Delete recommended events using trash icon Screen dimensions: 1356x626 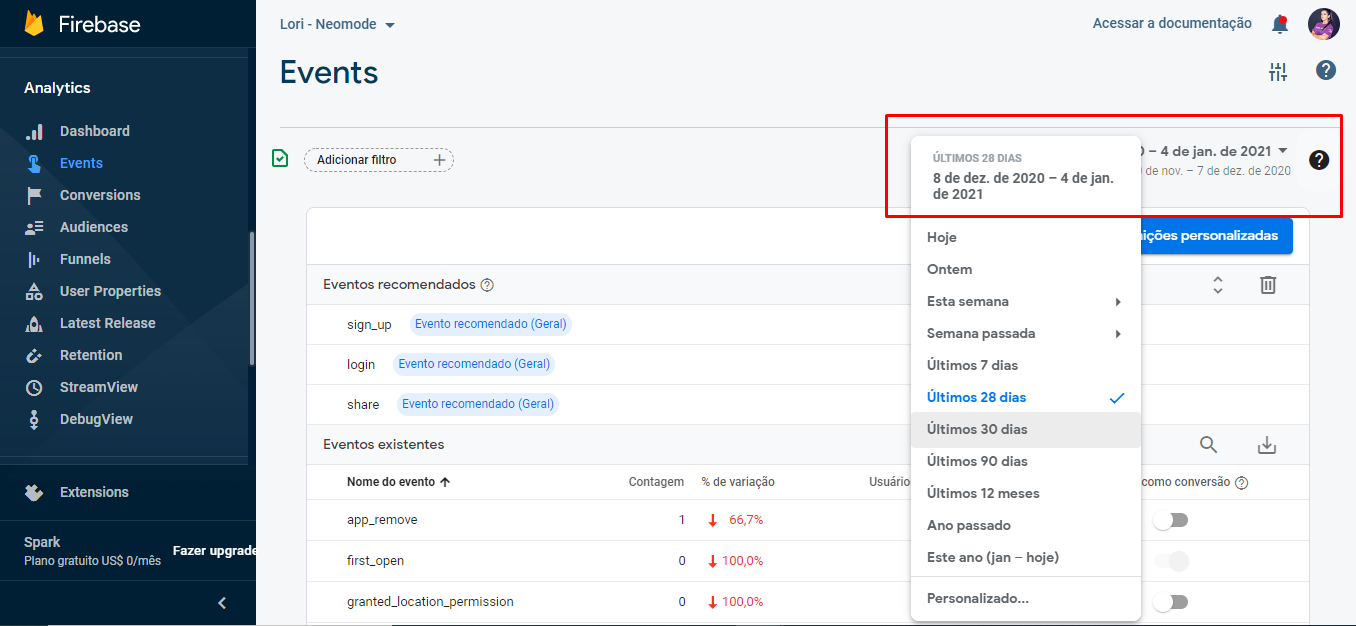1267,285
